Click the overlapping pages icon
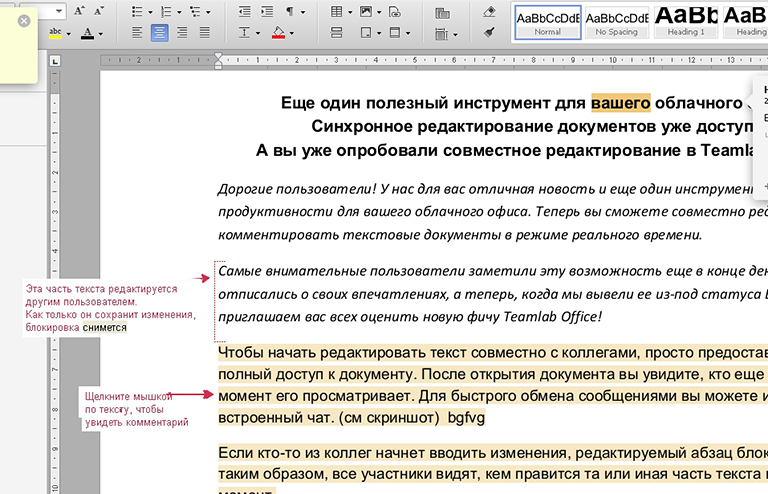768x494 pixels. pyautogui.click(x=442, y=13)
